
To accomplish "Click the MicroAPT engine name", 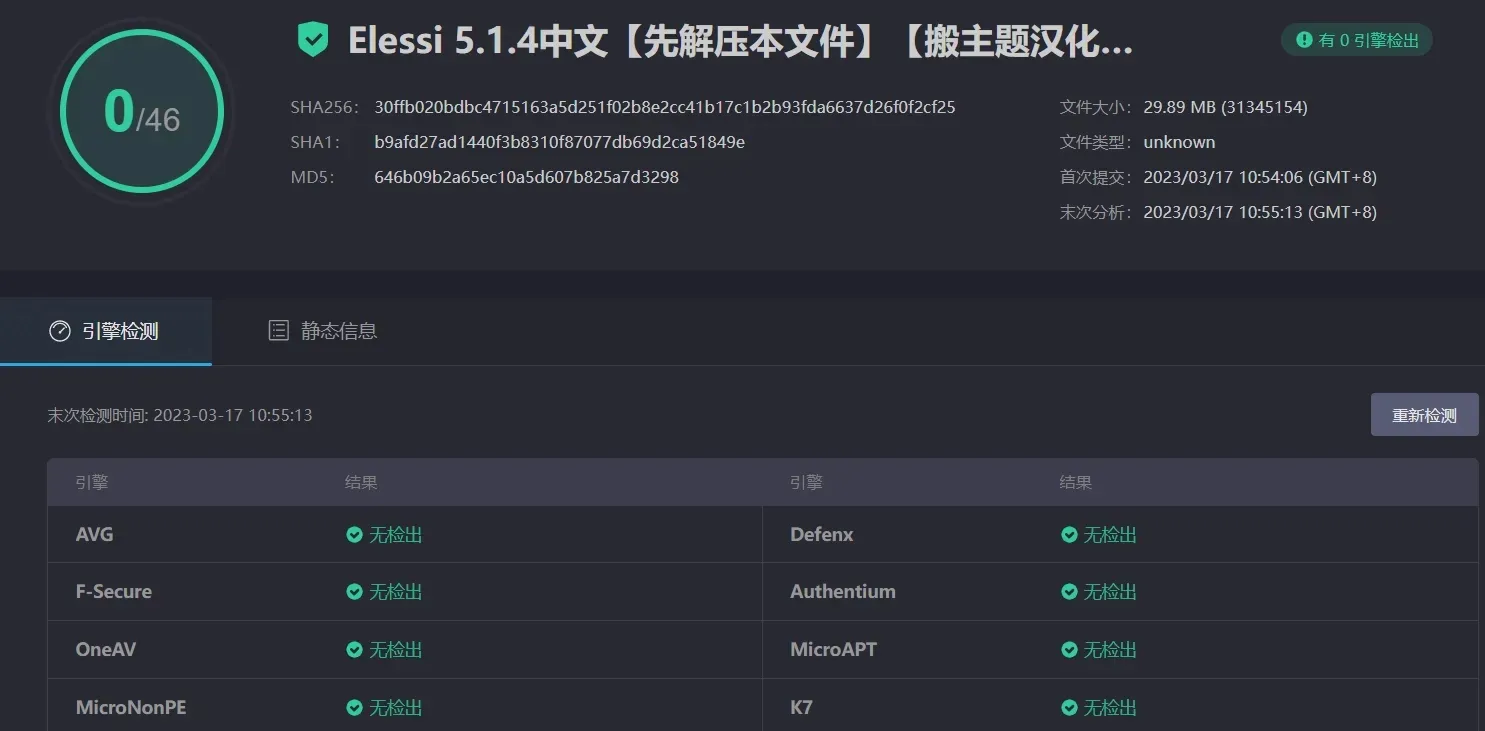I will point(834,650).
